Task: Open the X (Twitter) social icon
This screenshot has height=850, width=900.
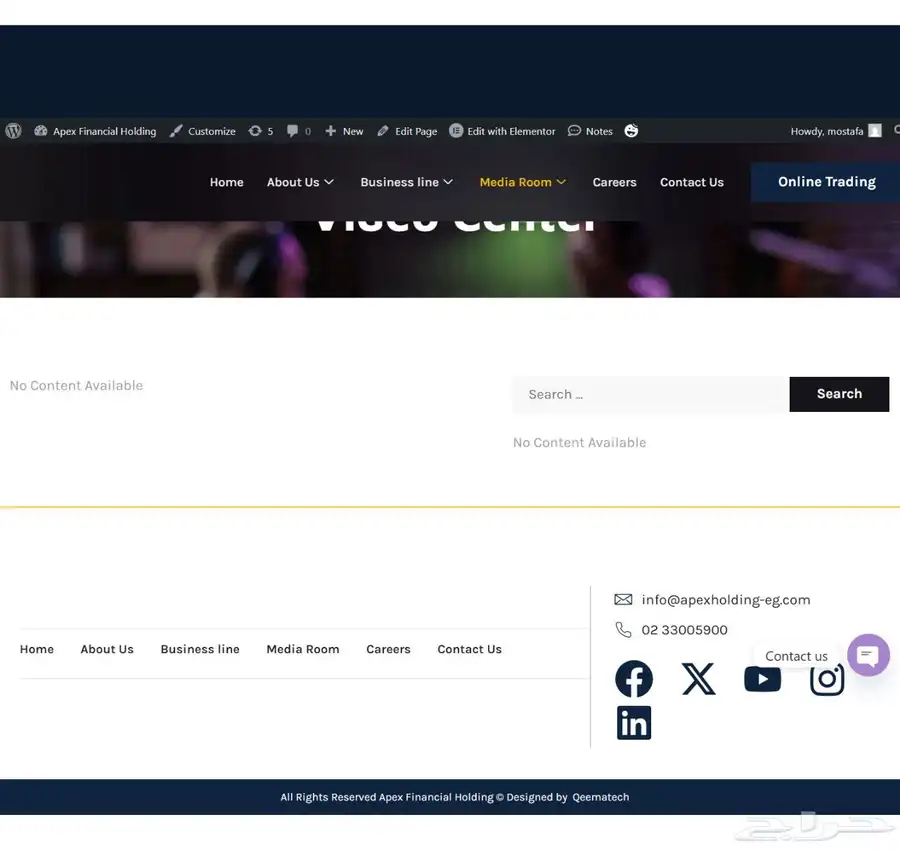Action: [x=699, y=679]
